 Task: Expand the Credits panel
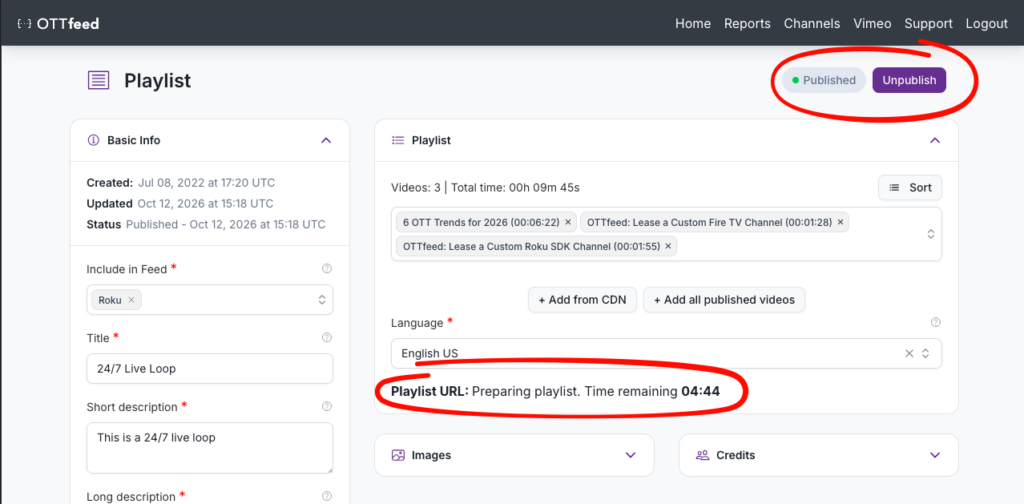pyautogui.click(x=935, y=455)
